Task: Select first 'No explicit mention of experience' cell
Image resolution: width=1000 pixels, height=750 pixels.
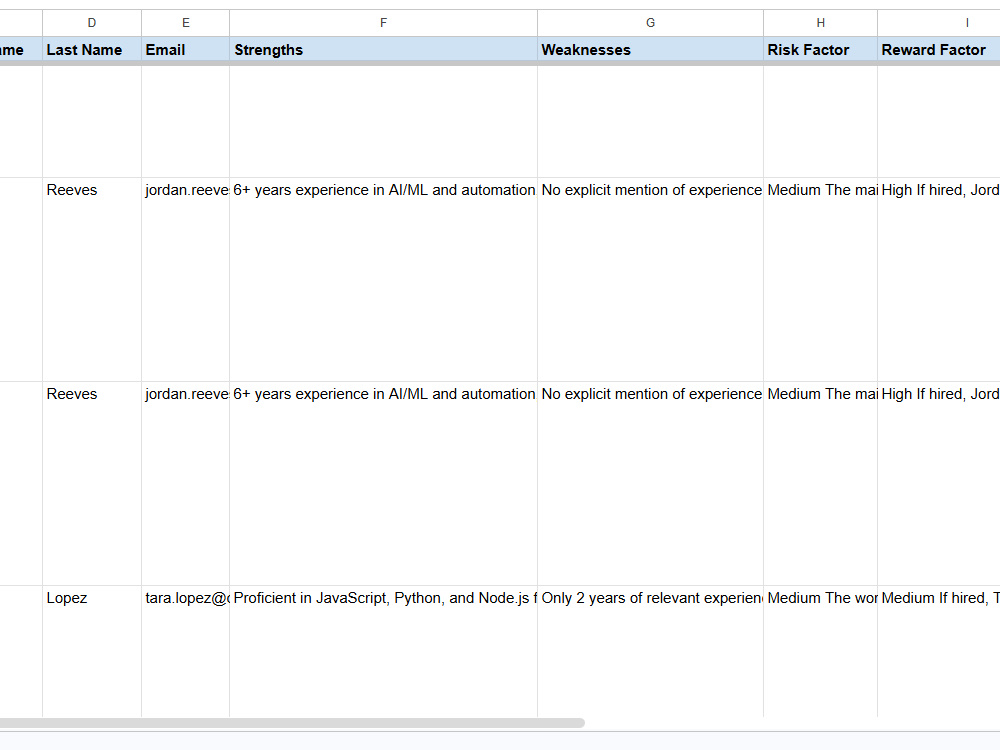Action: (651, 279)
